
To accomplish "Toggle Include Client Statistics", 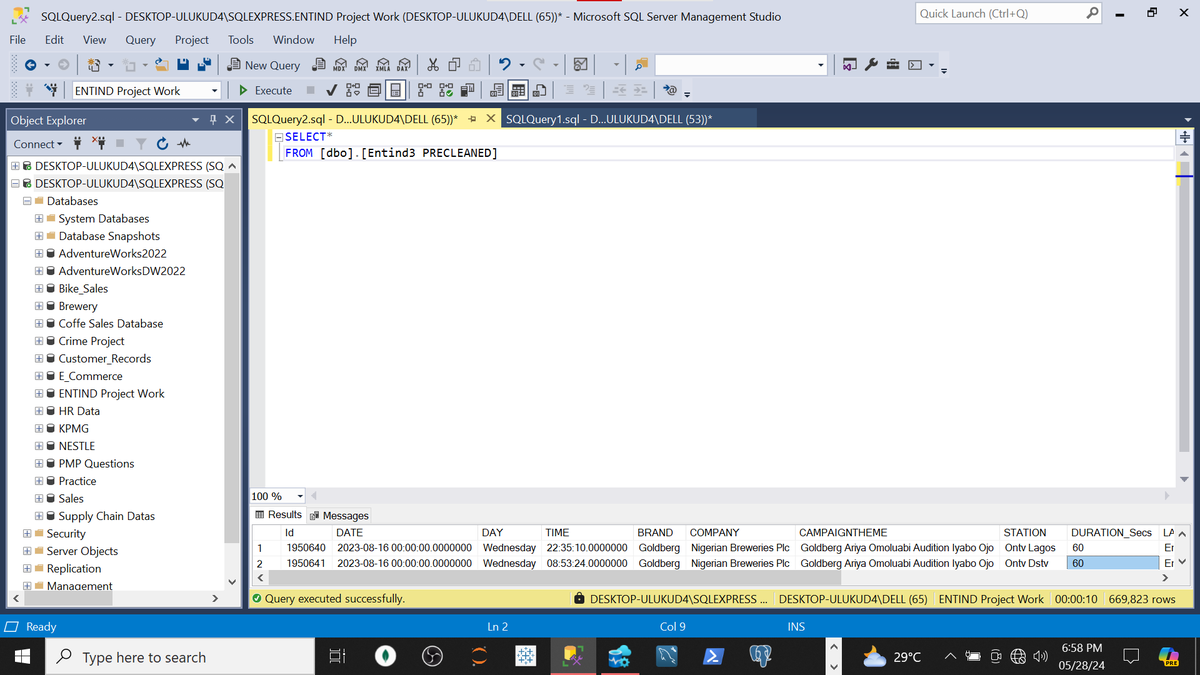I will tap(467, 90).
